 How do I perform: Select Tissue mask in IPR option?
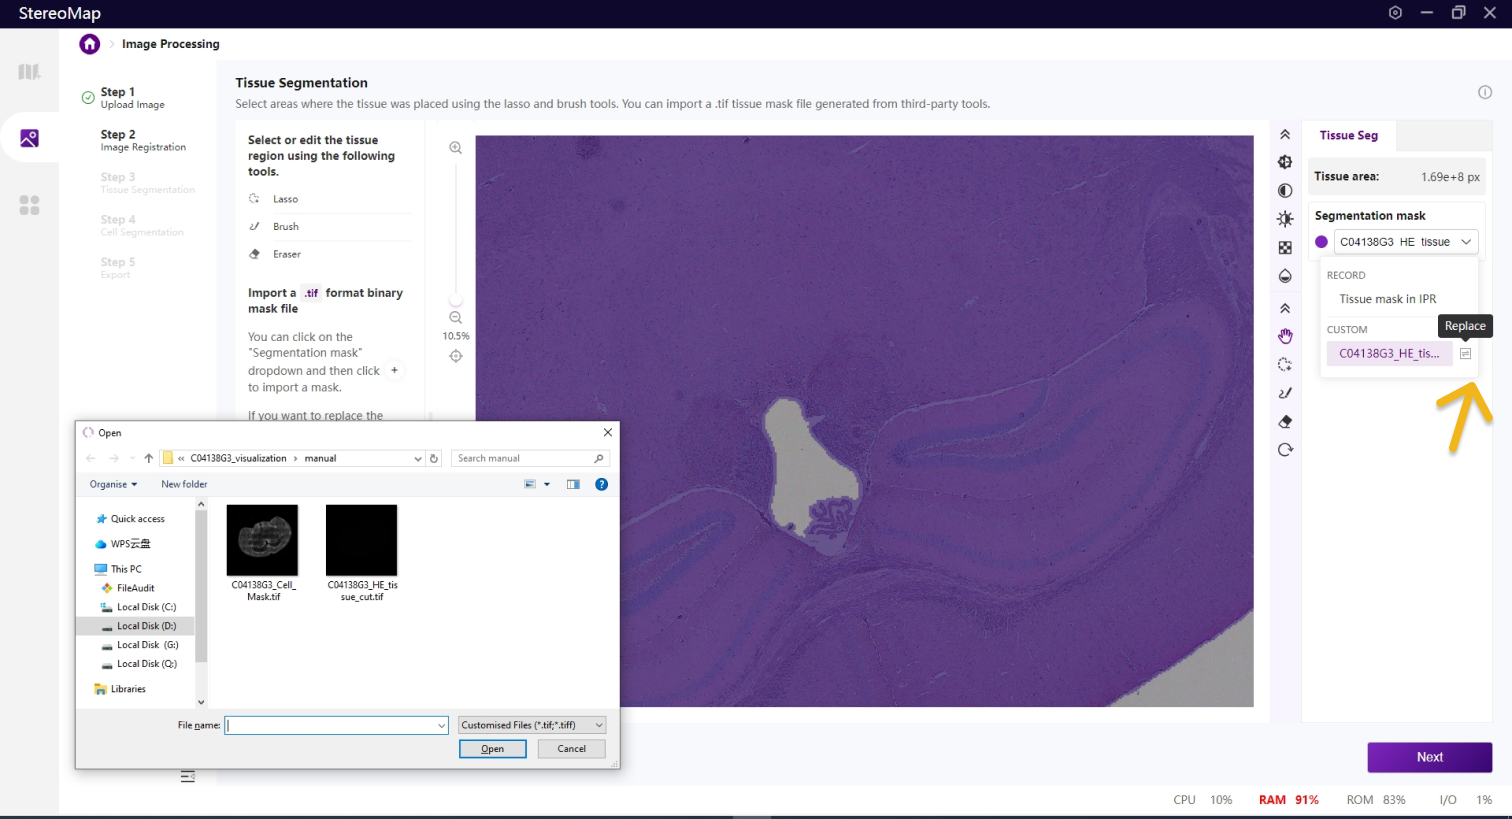point(1387,299)
